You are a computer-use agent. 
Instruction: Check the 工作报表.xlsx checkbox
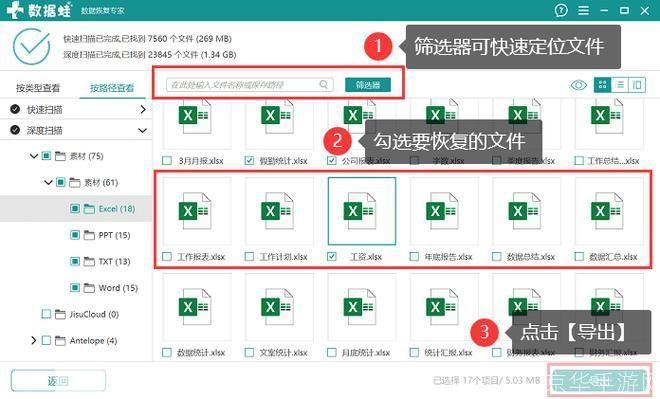(x=167, y=256)
